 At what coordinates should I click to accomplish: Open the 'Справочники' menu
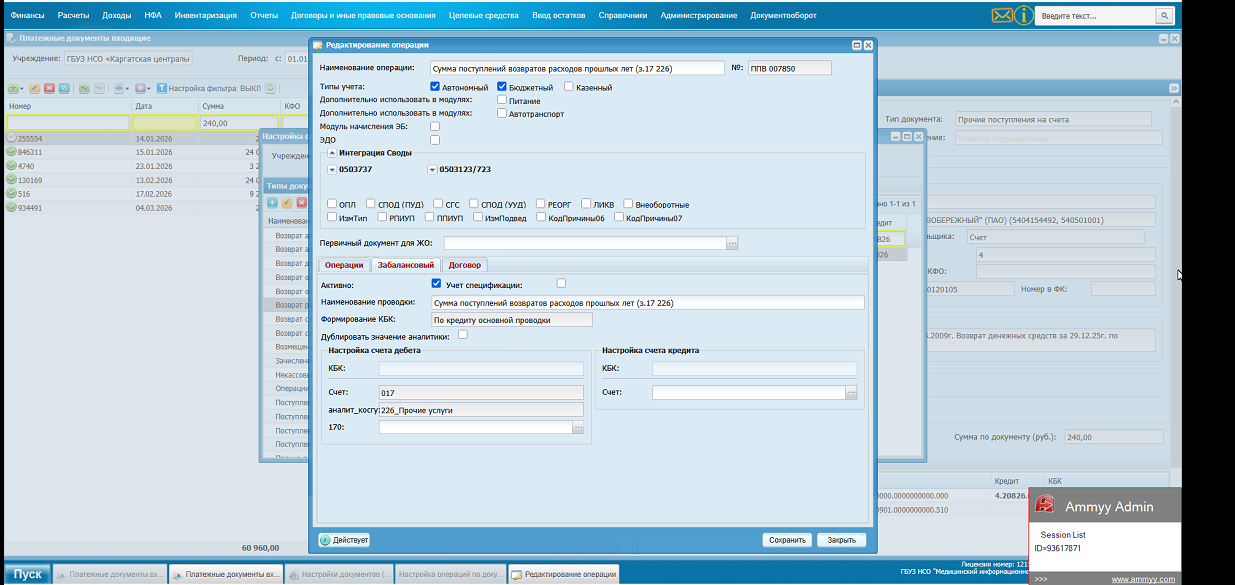pos(623,16)
